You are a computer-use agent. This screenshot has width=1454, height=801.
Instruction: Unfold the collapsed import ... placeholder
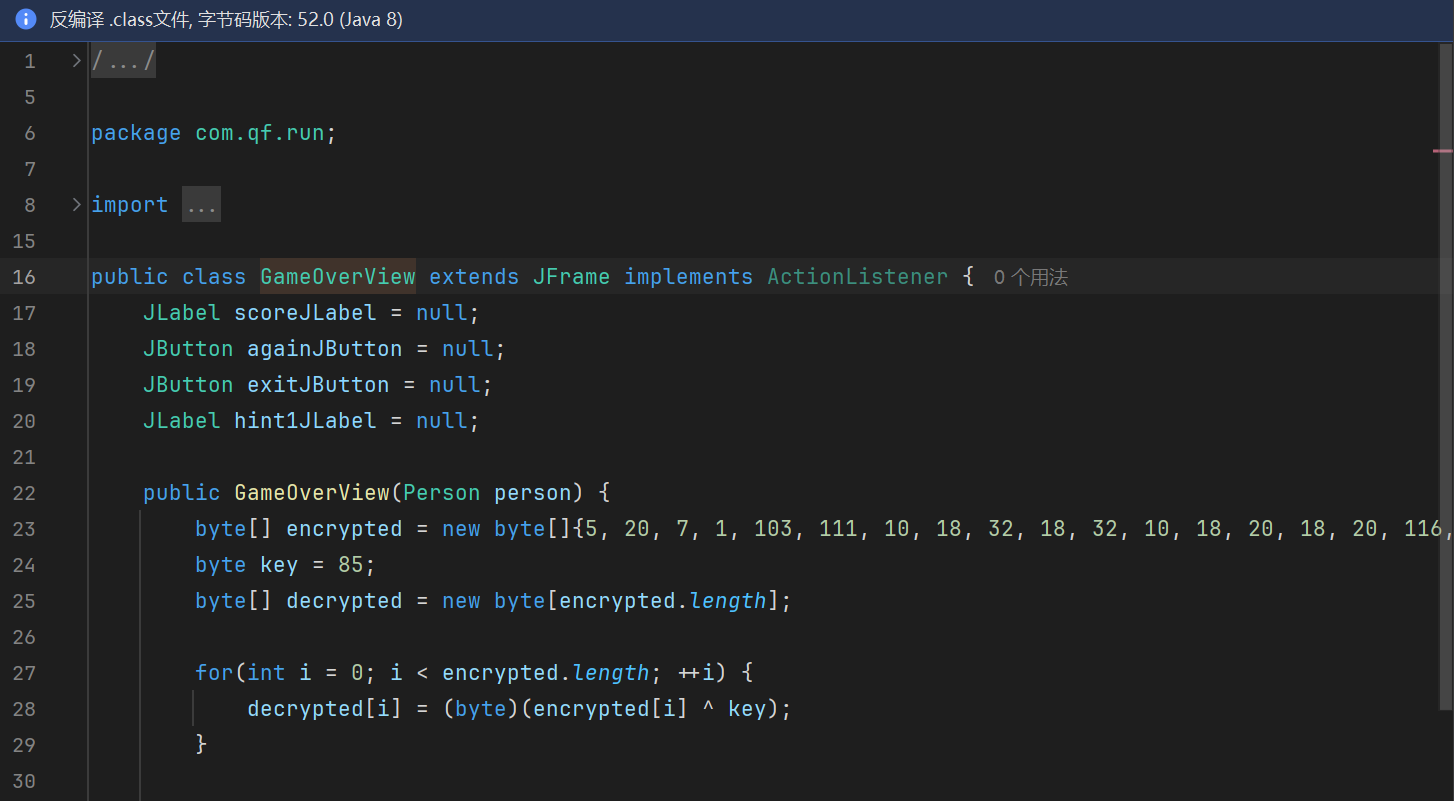[x=201, y=205]
